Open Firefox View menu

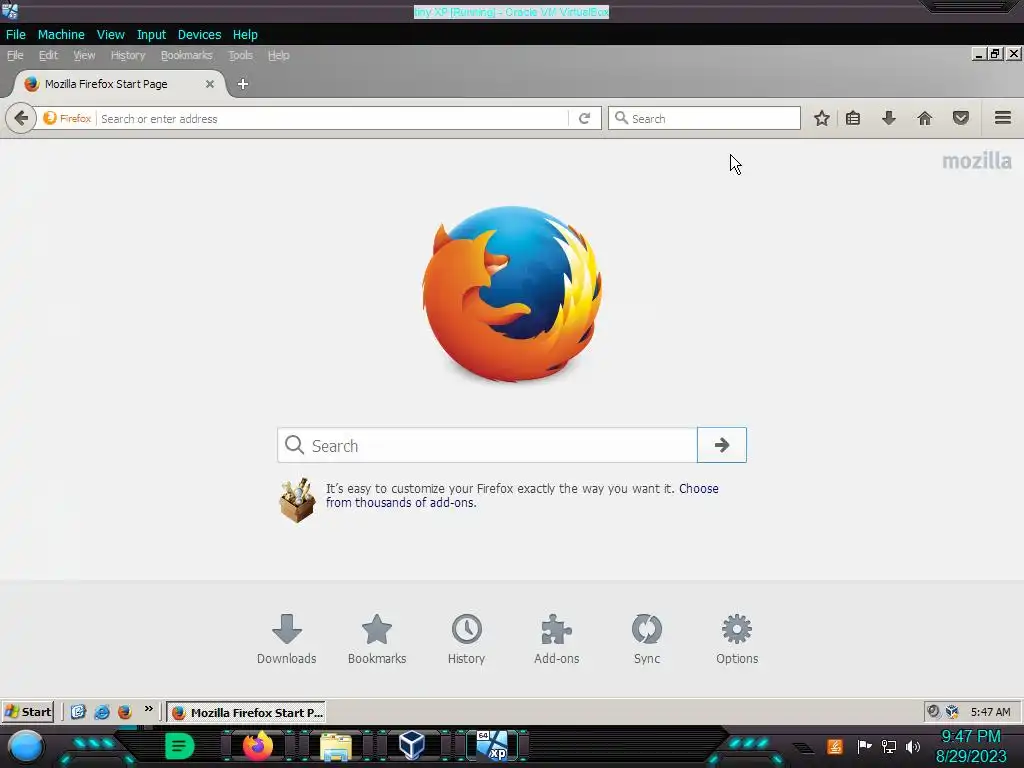pyautogui.click(x=84, y=56)
